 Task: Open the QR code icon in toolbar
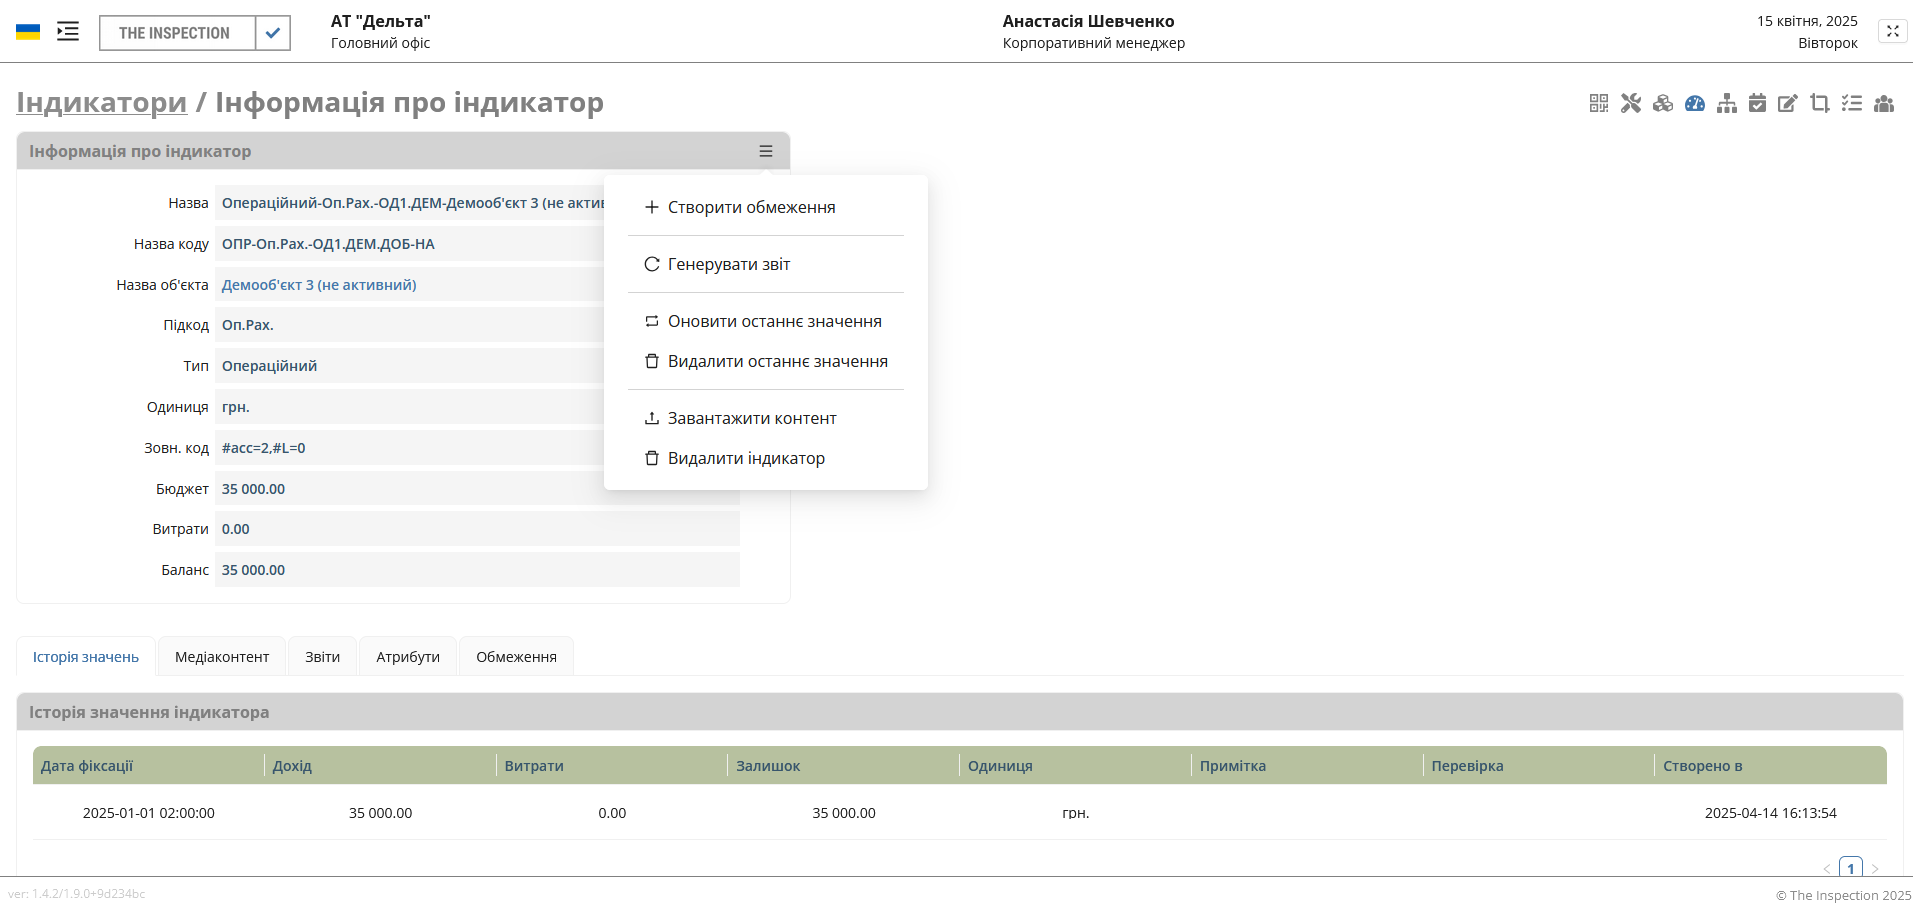[1598, 103]
